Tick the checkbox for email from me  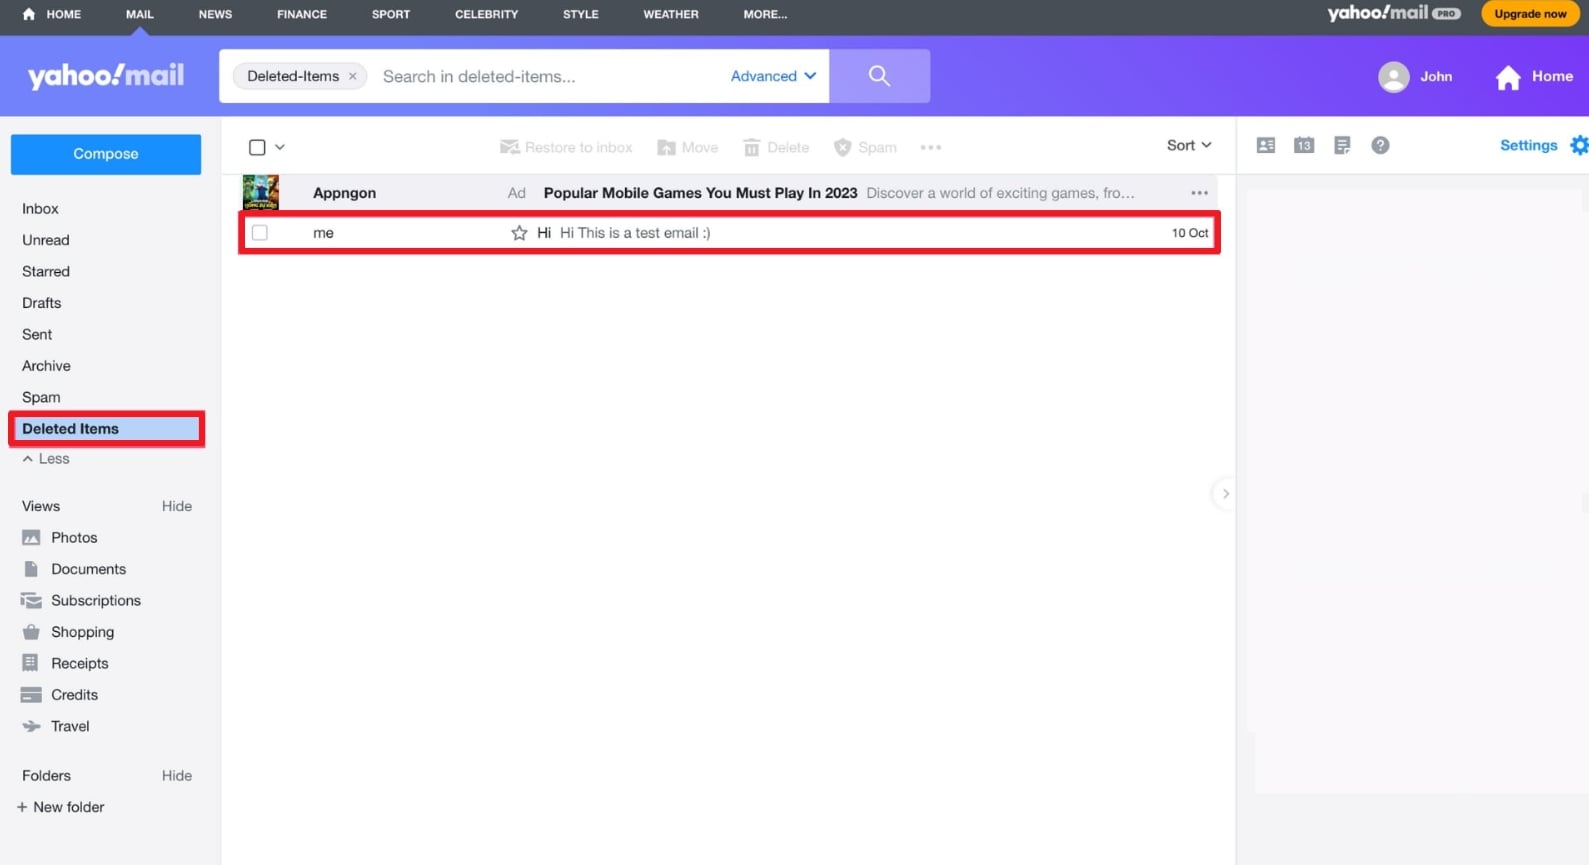(260, 233)
